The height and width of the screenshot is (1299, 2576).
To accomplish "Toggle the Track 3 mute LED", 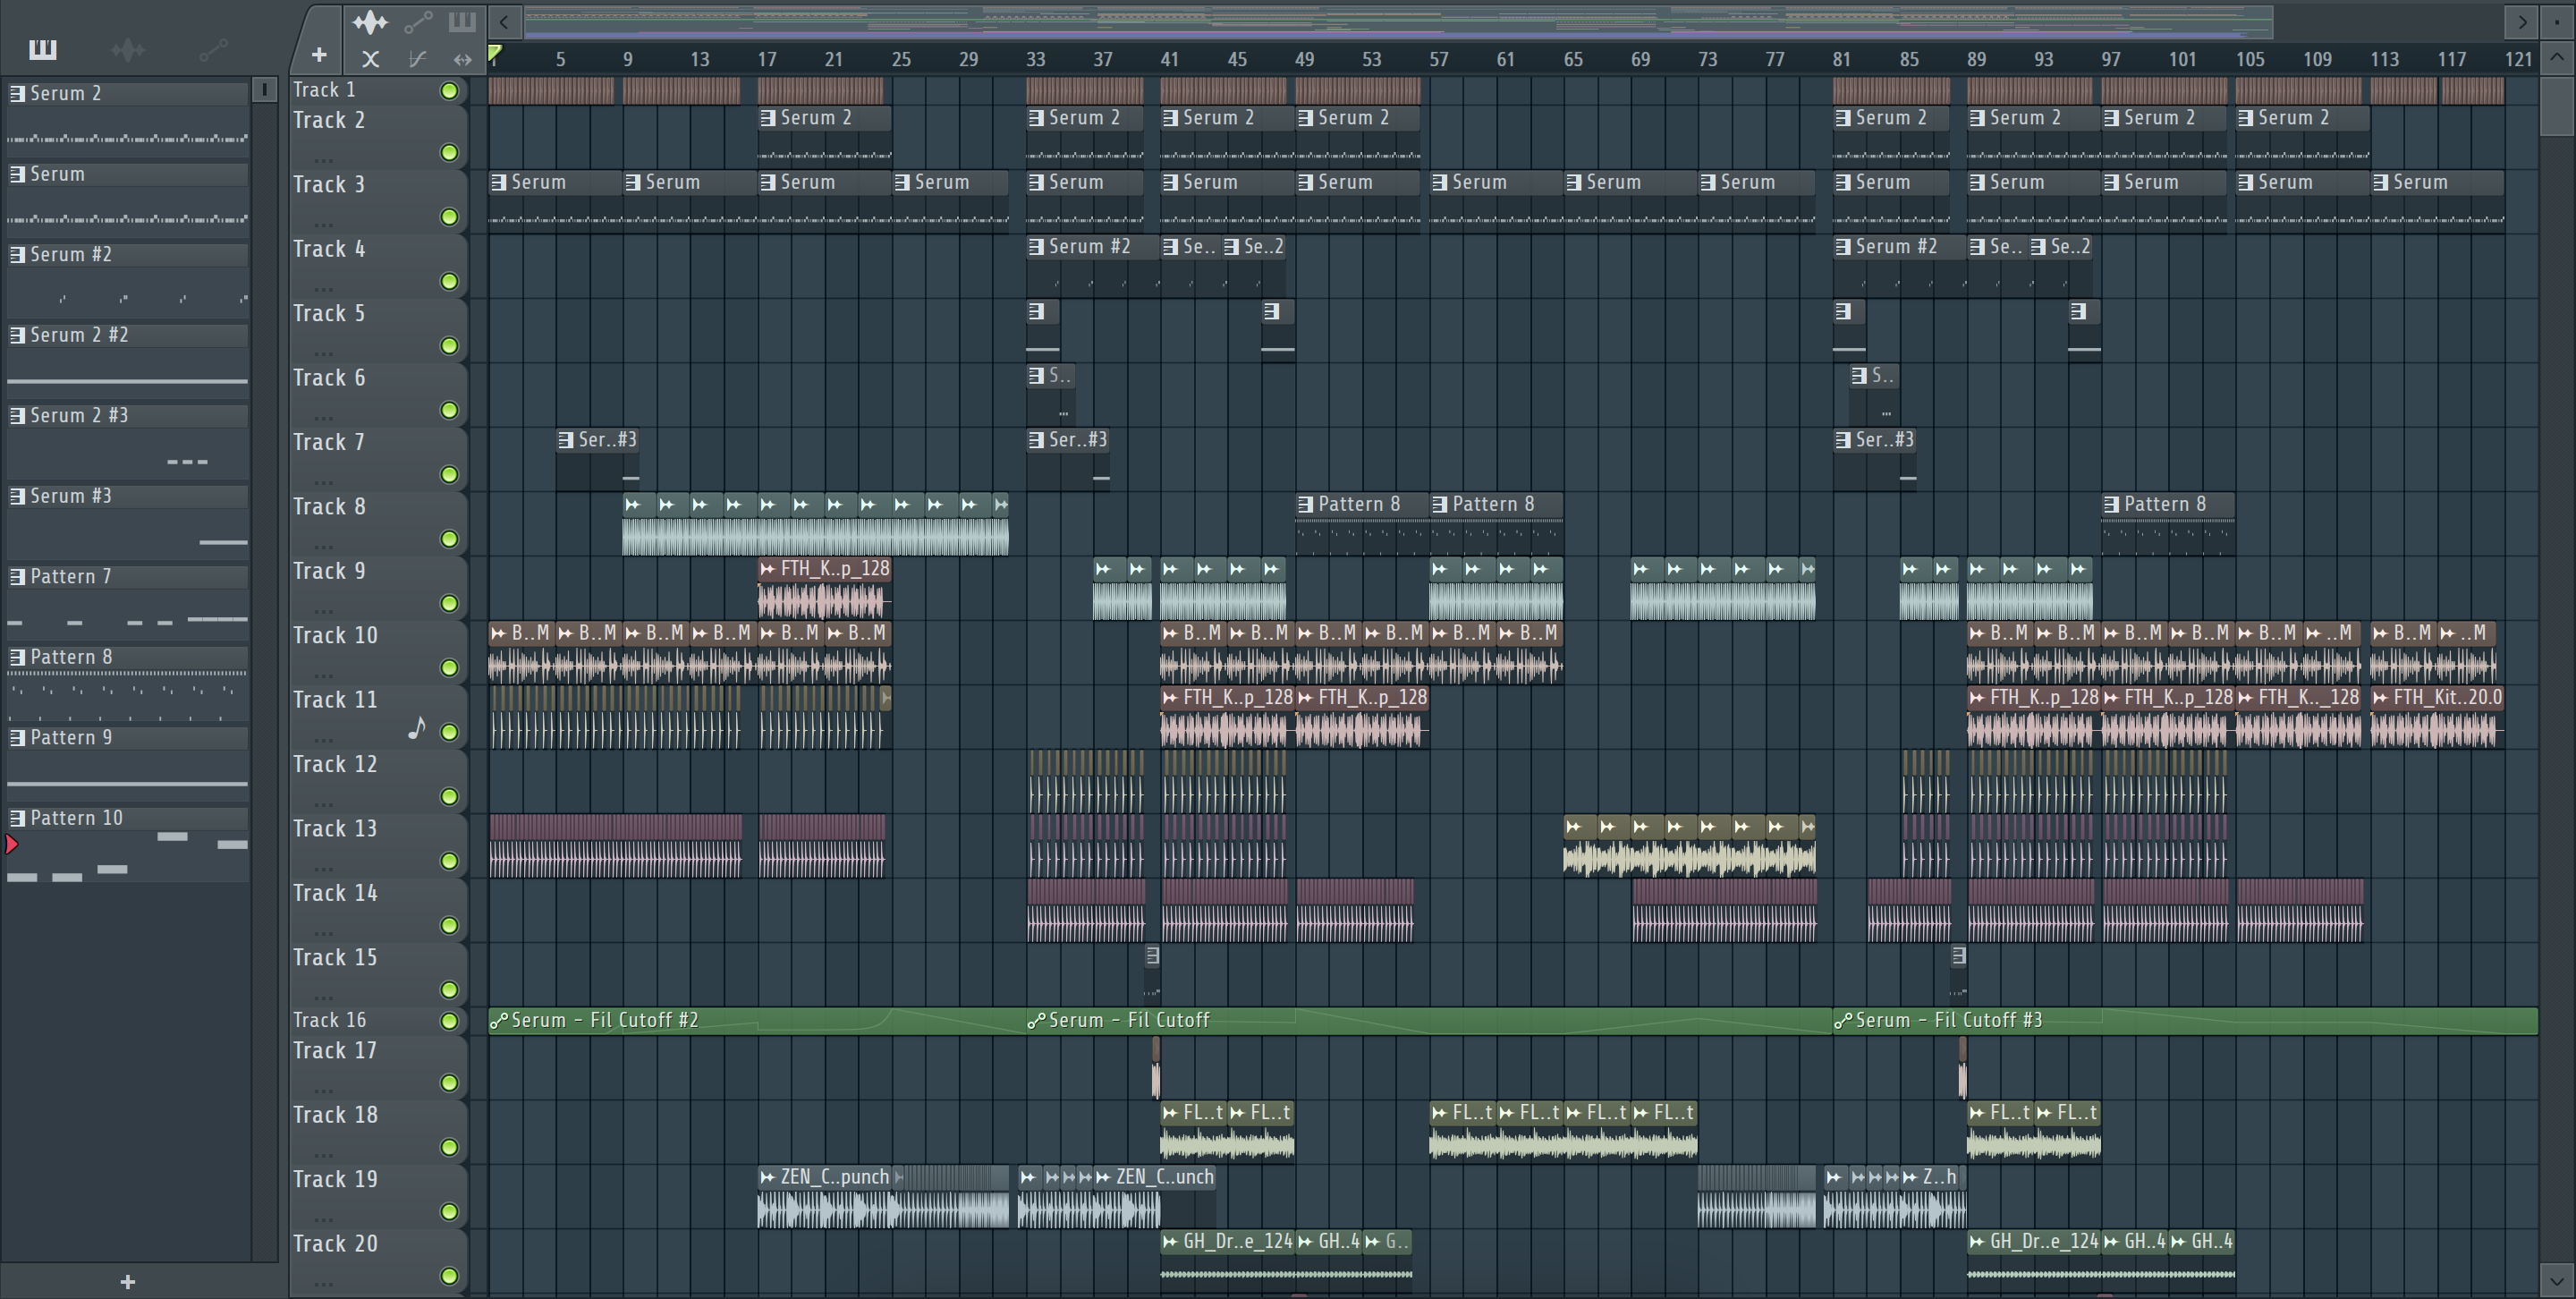I will 449,217.
